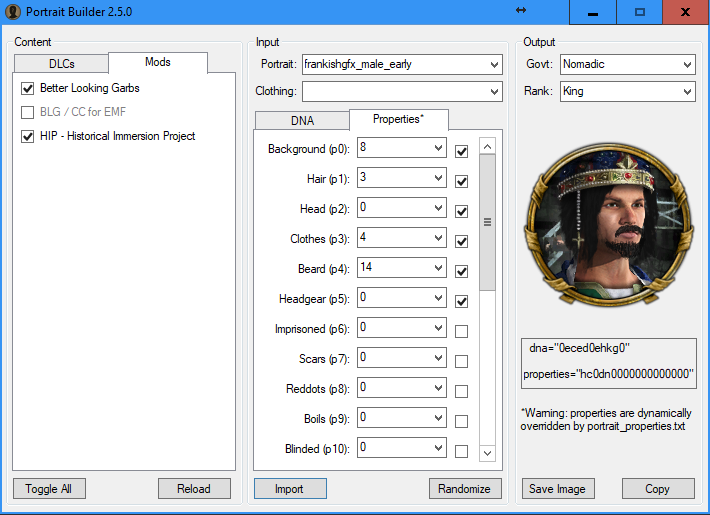Switch to the DNA tab
Viewport: 710px width, 515px height.
point(302,120)
